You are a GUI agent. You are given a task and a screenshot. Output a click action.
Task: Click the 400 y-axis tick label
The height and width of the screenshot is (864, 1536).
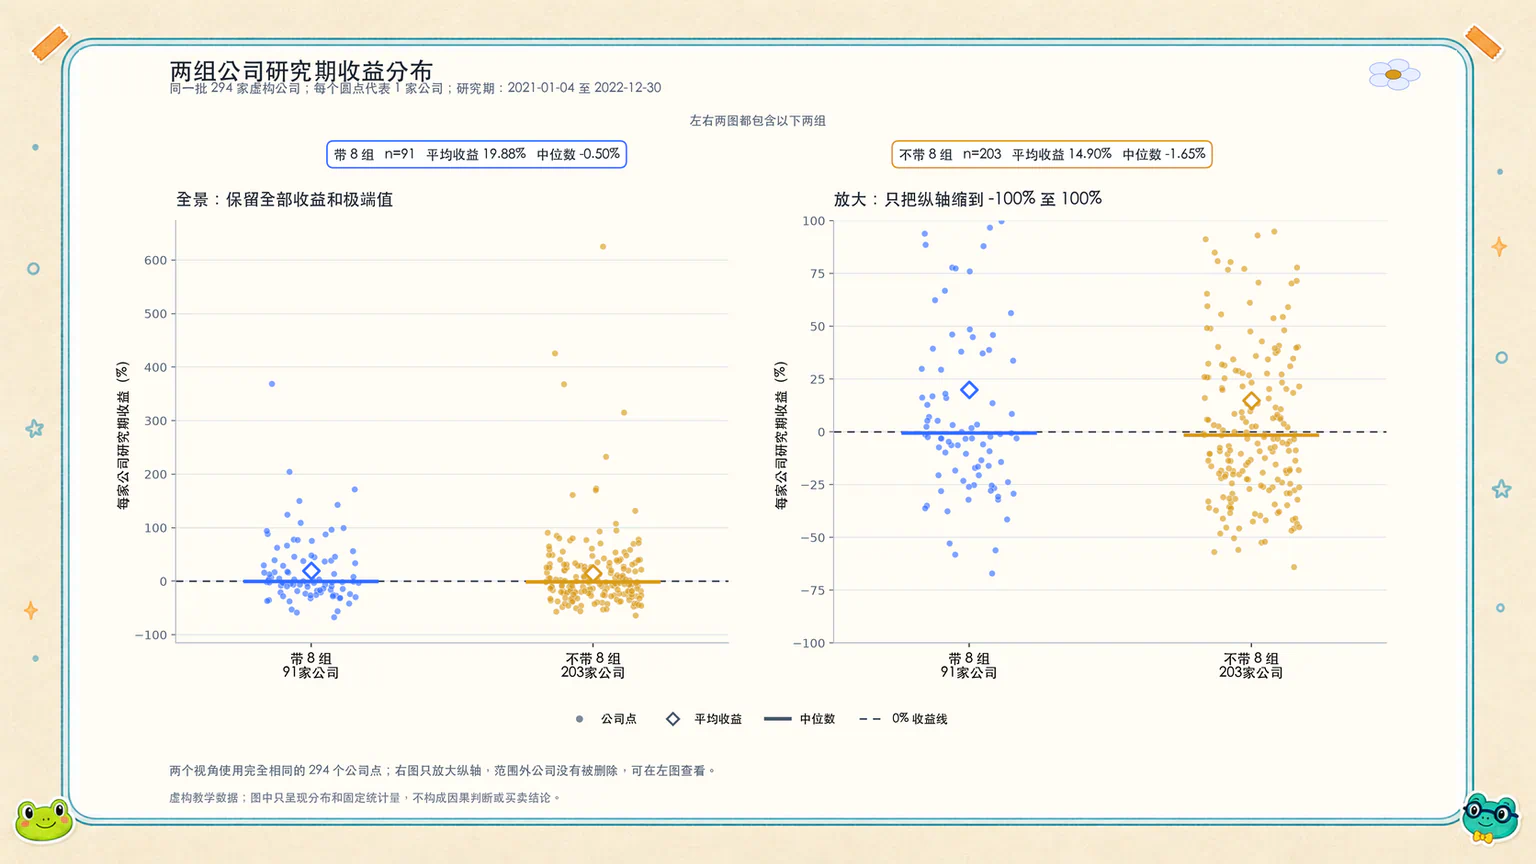coord(156,367)
